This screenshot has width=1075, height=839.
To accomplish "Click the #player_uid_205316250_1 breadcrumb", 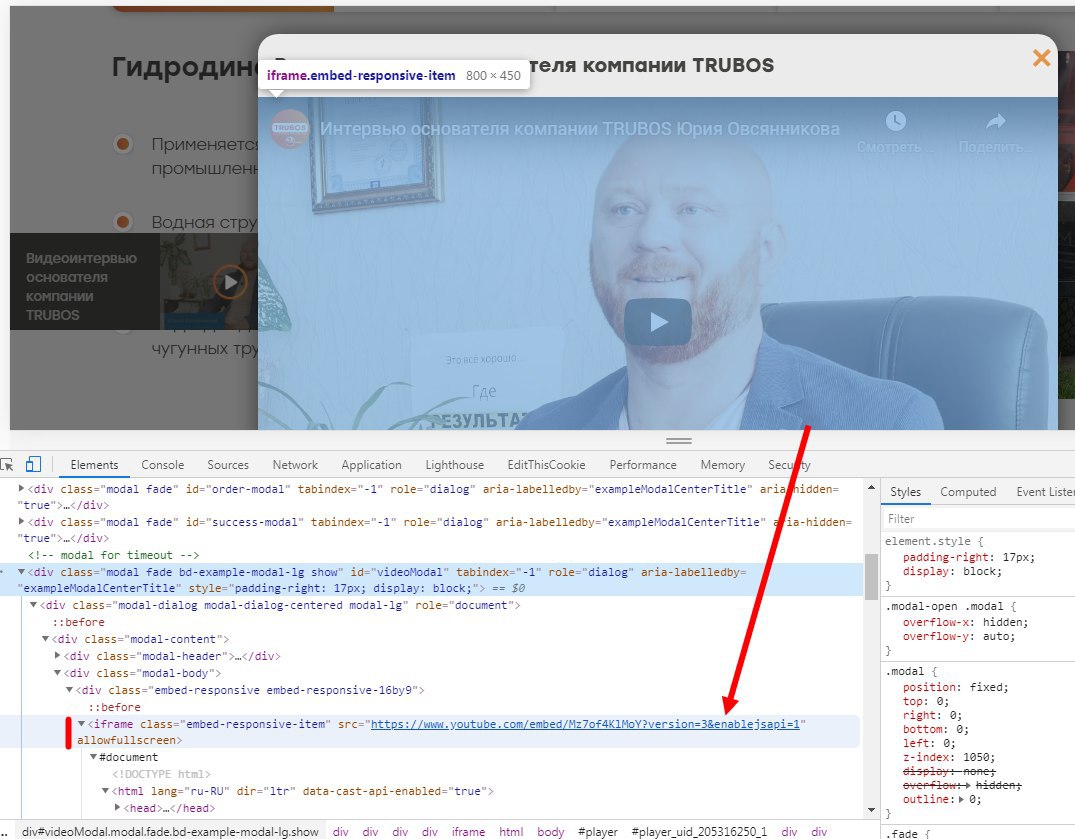I will coord(699,831).
